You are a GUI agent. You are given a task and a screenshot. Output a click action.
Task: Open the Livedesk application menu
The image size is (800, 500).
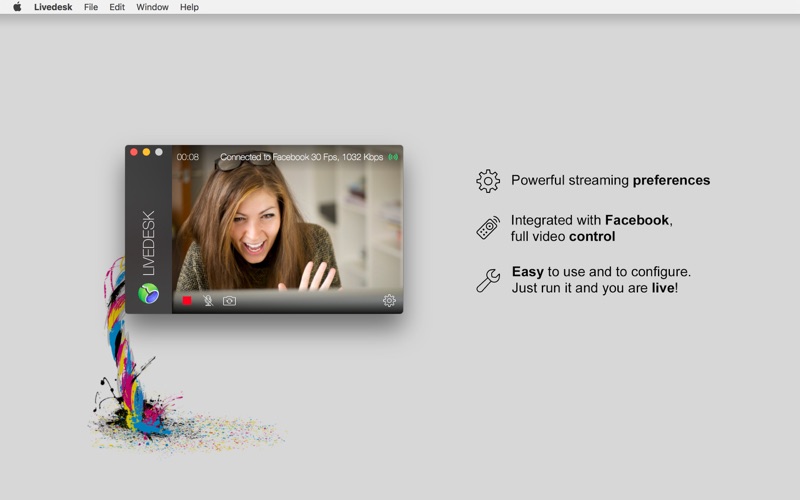pyautogui.click(x=53, y=7)
